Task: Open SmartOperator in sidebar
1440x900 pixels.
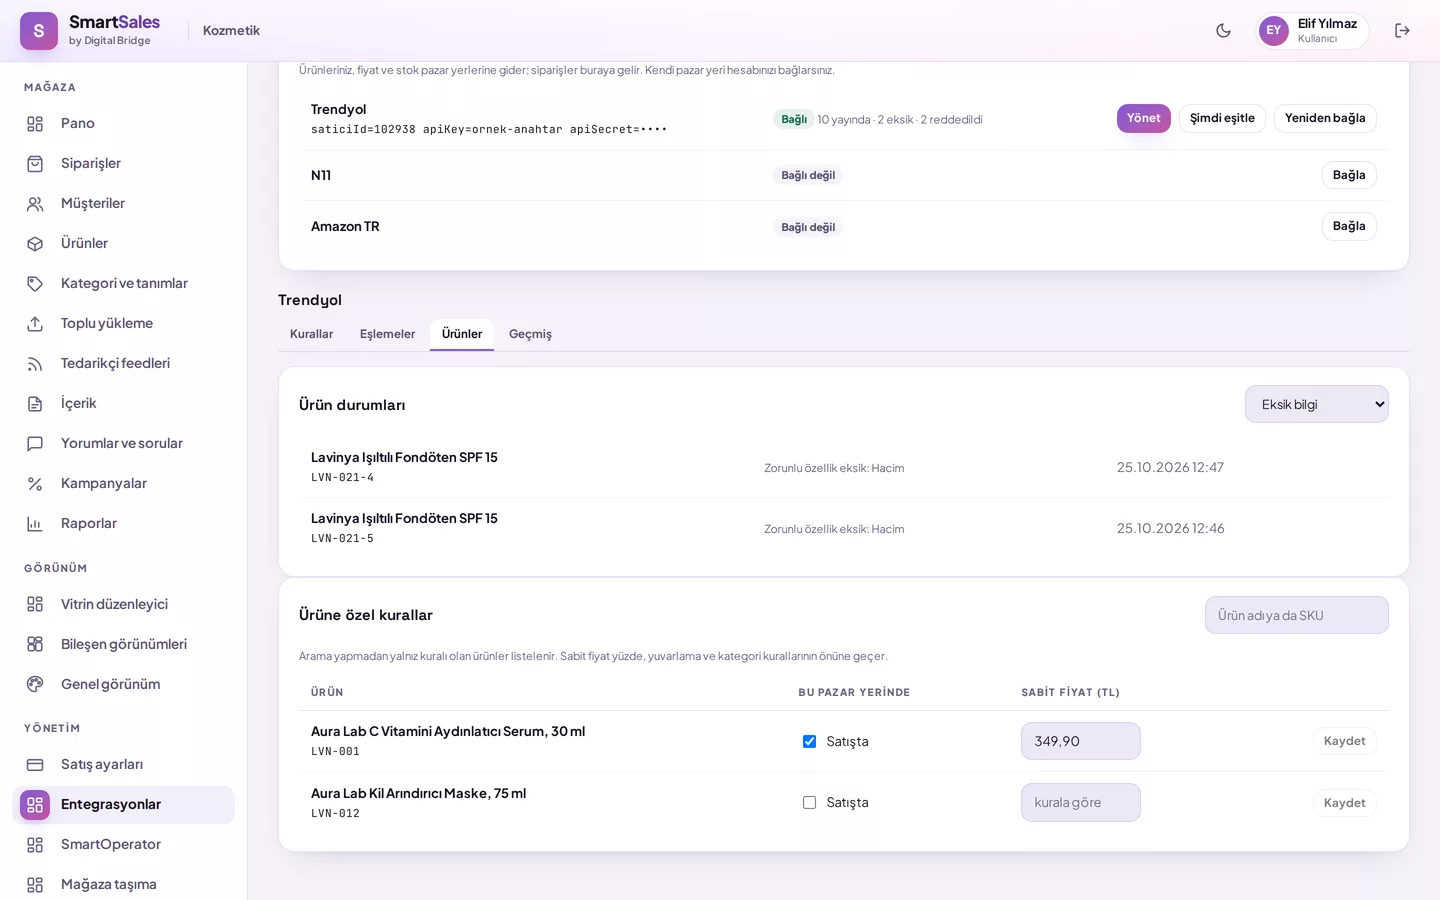Action: tap(123, 845)
